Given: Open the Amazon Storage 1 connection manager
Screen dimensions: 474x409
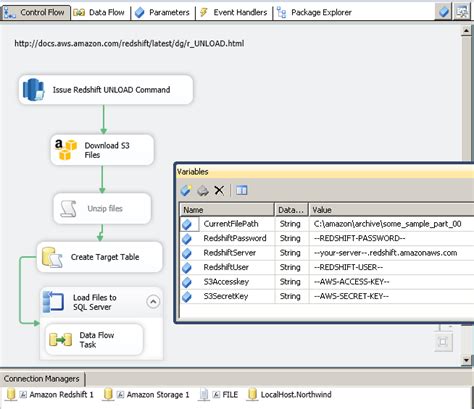Looking at the screenshot, I should [x=146, y=395].
